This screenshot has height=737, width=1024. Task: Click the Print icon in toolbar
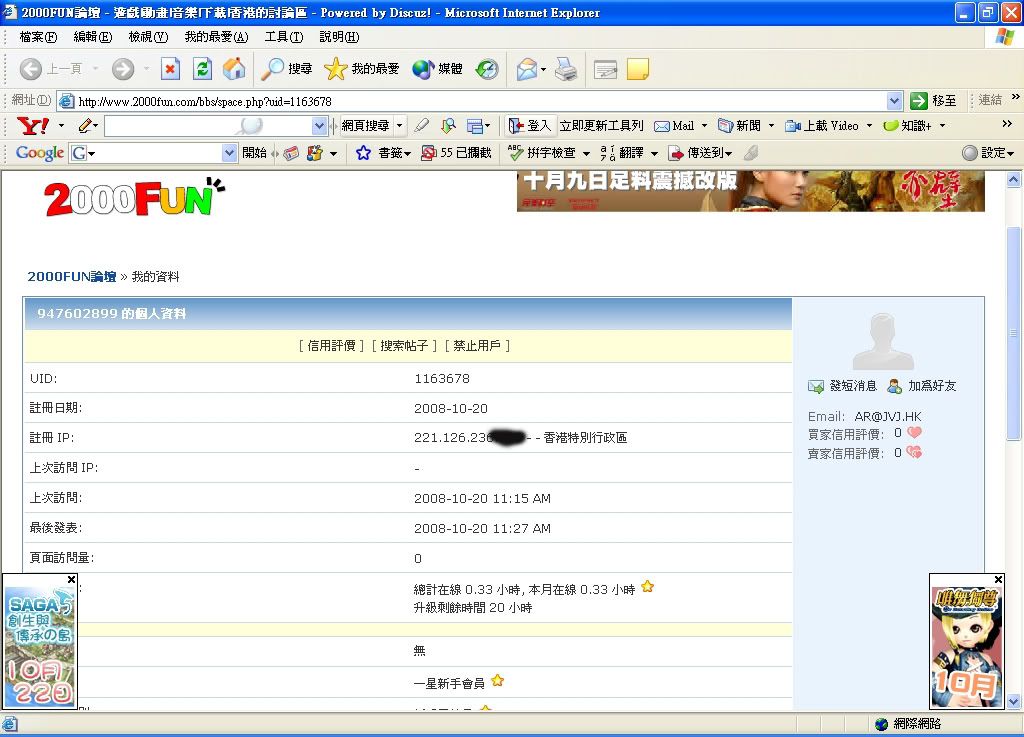click(566, 69)
